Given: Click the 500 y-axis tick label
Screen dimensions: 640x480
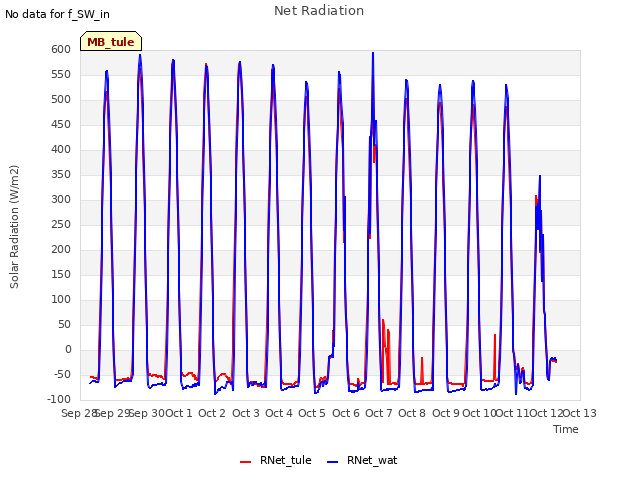Looking at the screenshot, I should 61,100.
